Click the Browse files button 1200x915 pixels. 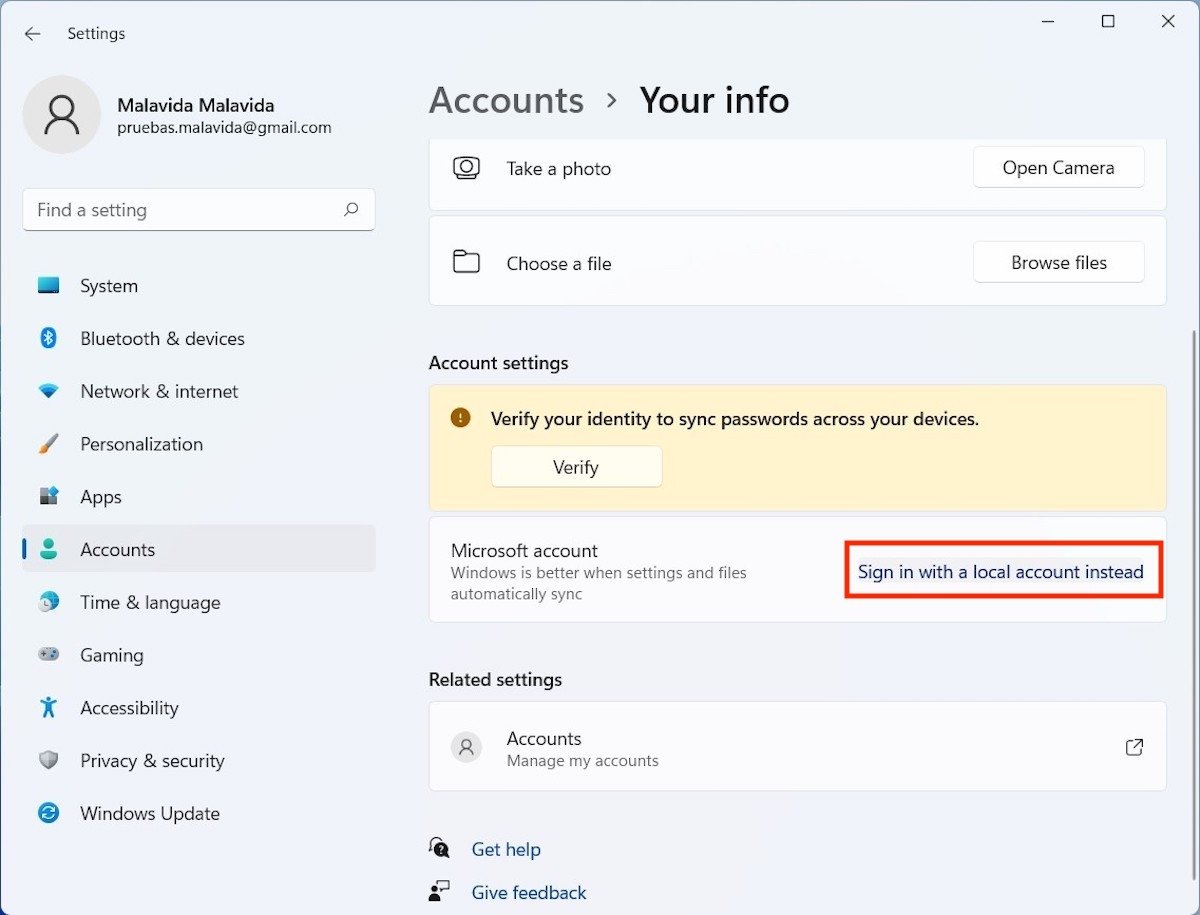click(x=1058, y=263)
